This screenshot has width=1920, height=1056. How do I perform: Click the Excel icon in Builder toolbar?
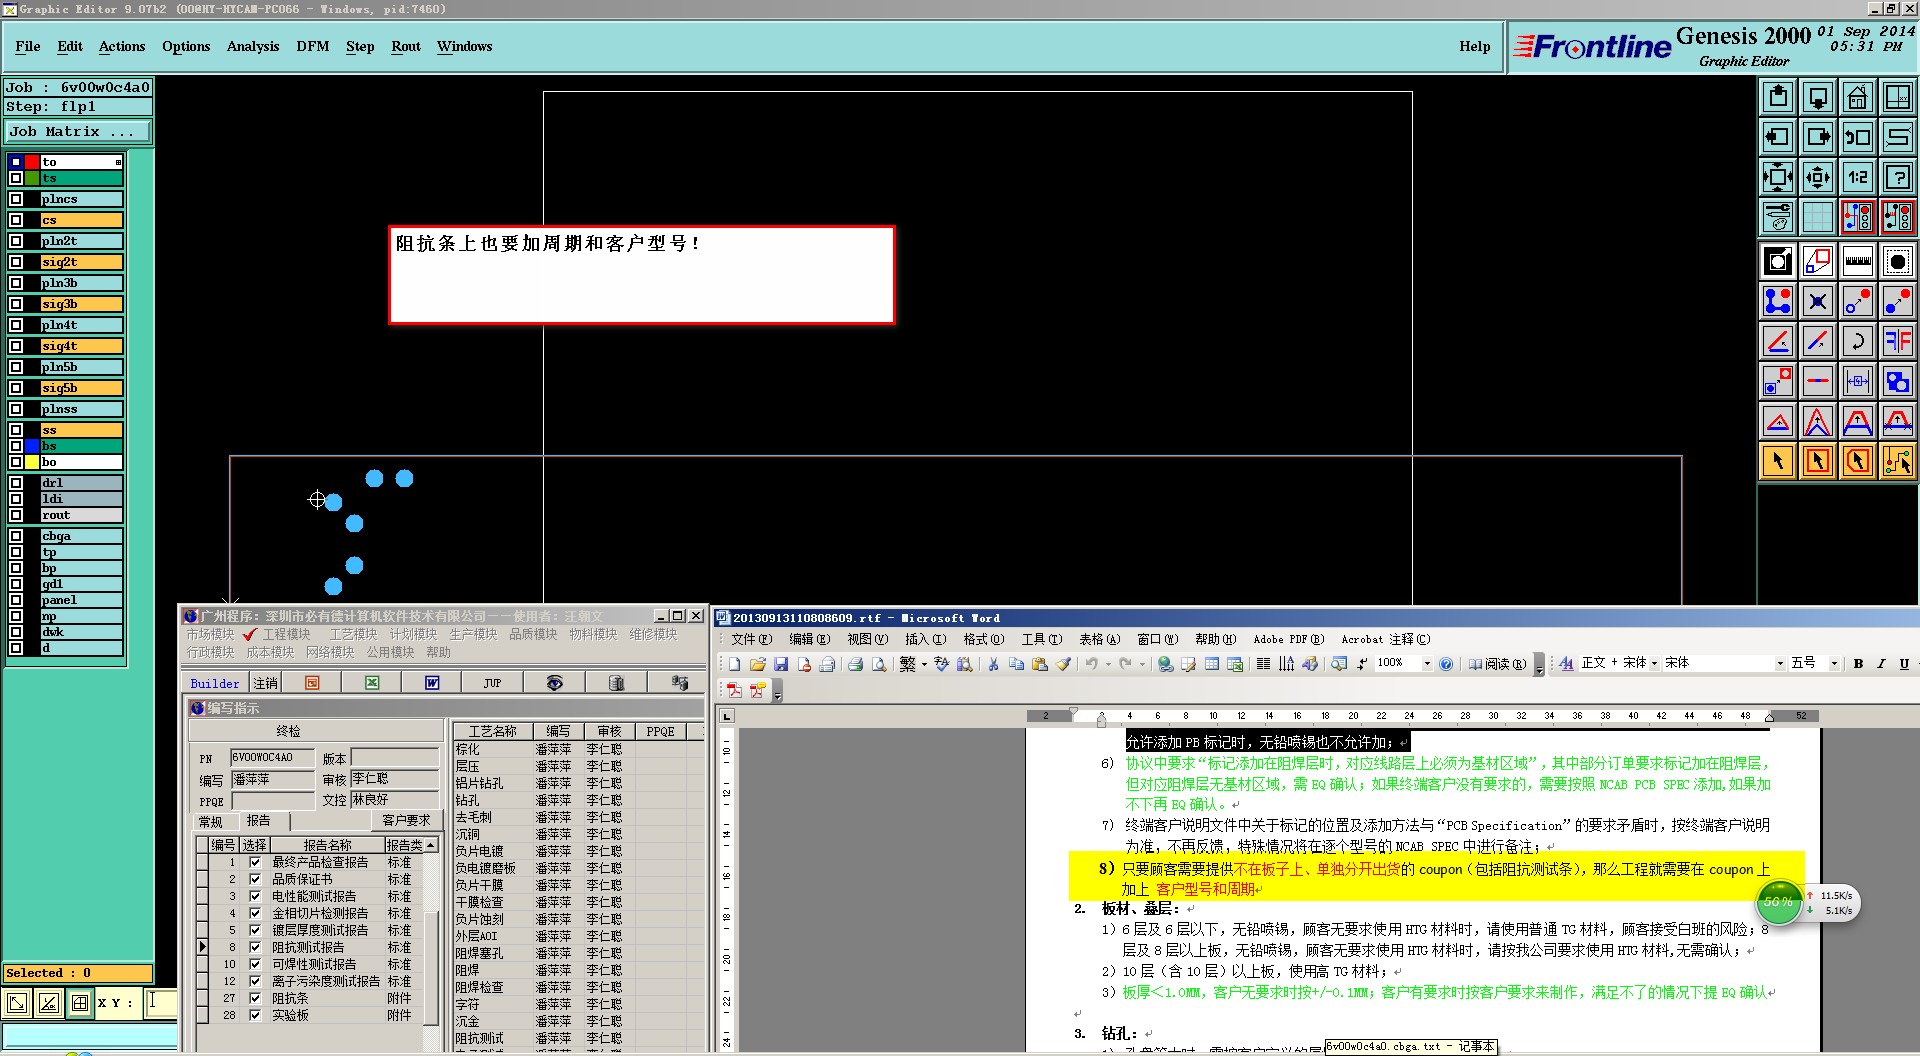(372, 683)
